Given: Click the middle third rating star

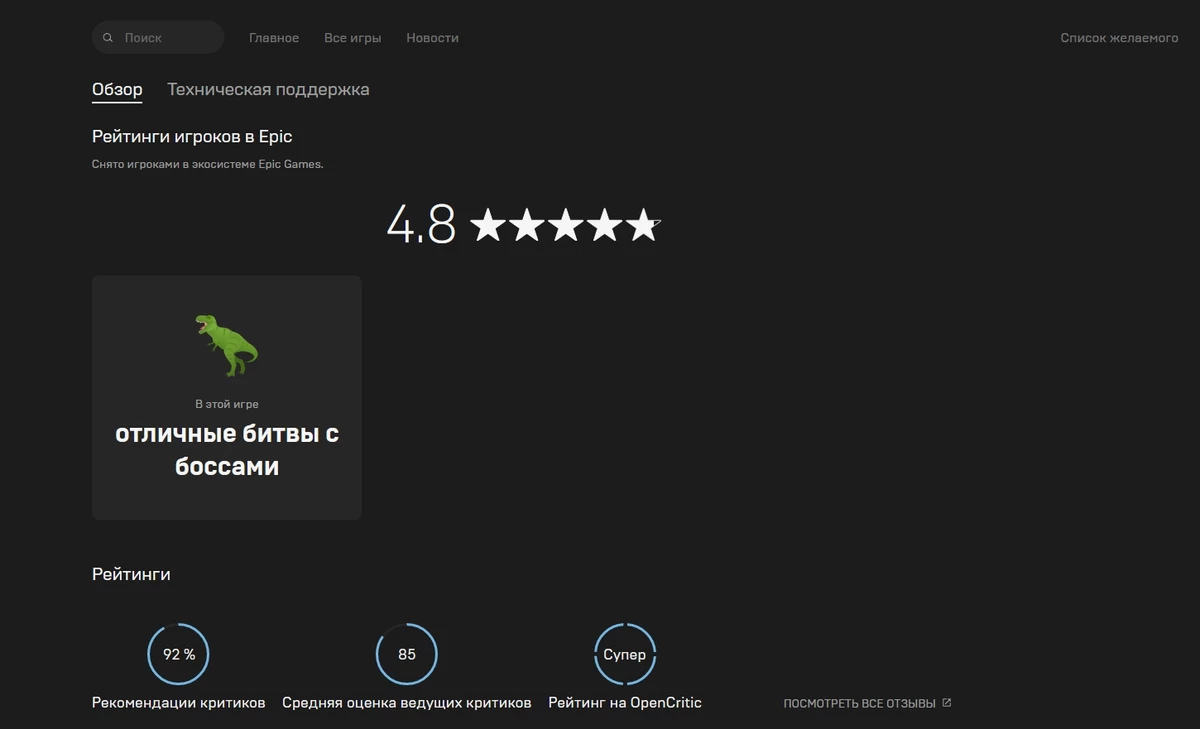Looking at the screenshot, I should pos(565,226).
